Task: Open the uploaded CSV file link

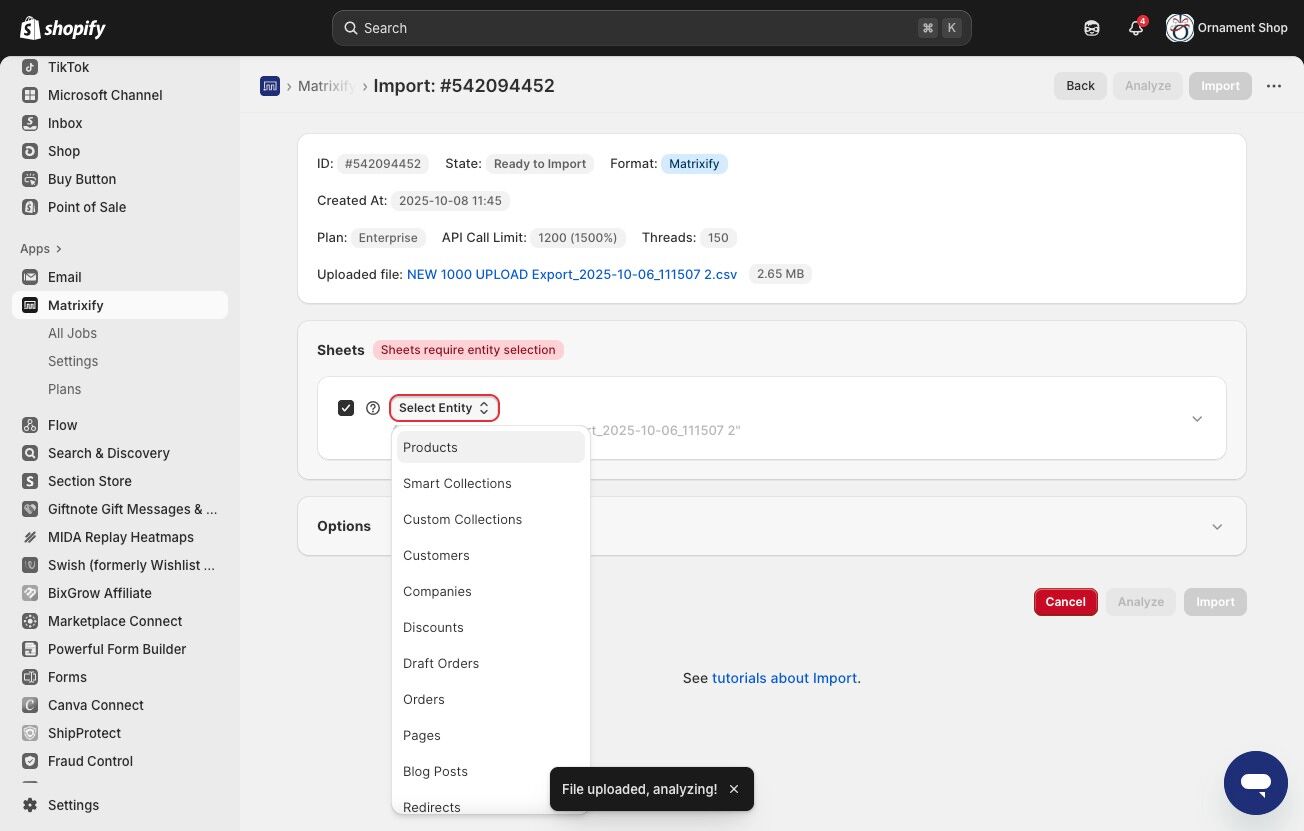Action: [572, 274]
